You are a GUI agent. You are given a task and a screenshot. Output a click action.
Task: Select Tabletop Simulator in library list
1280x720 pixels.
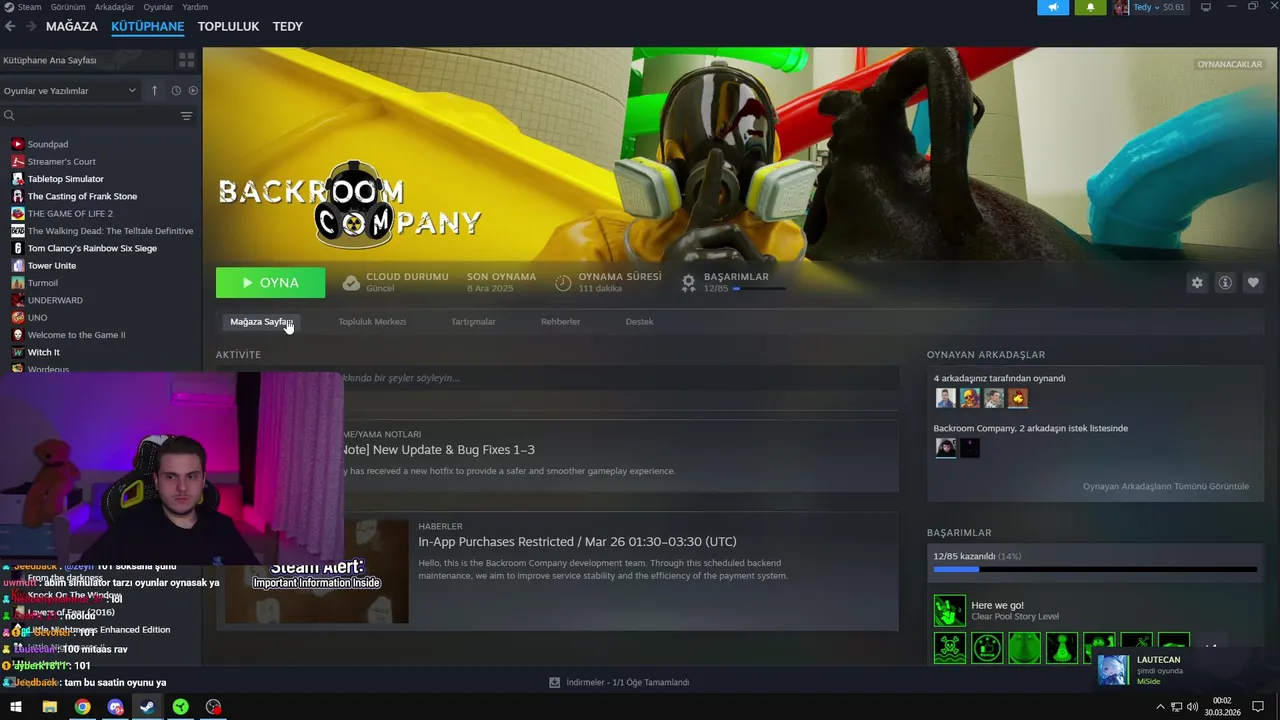click(65, 179)
